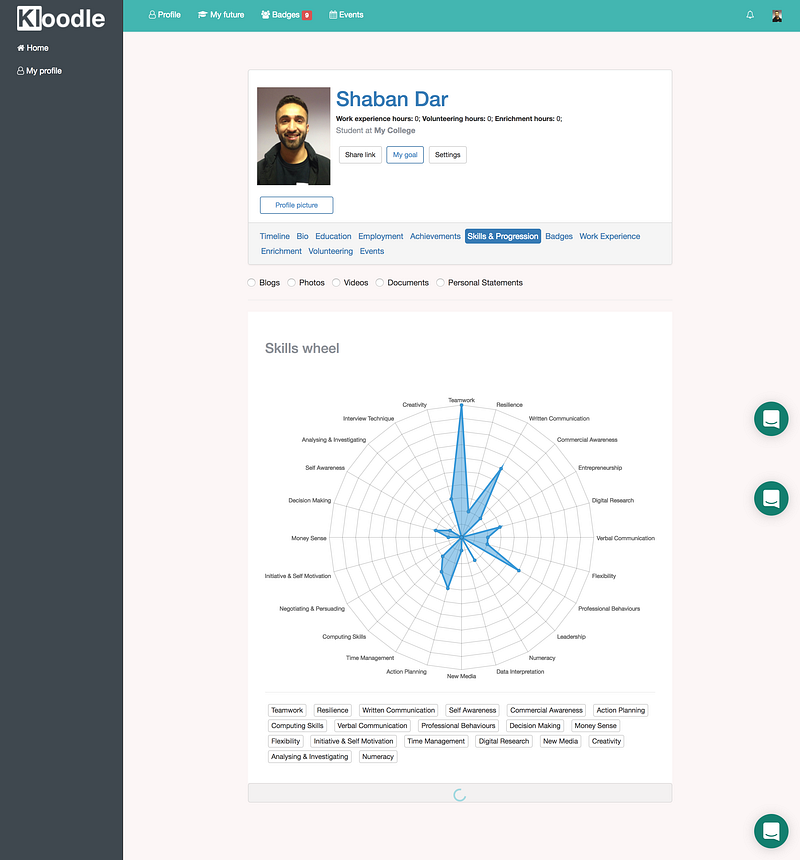Image resolution: width=800 pixels, height=860 pixels.
Task: Select the Photos radio button
Action: 292,283
